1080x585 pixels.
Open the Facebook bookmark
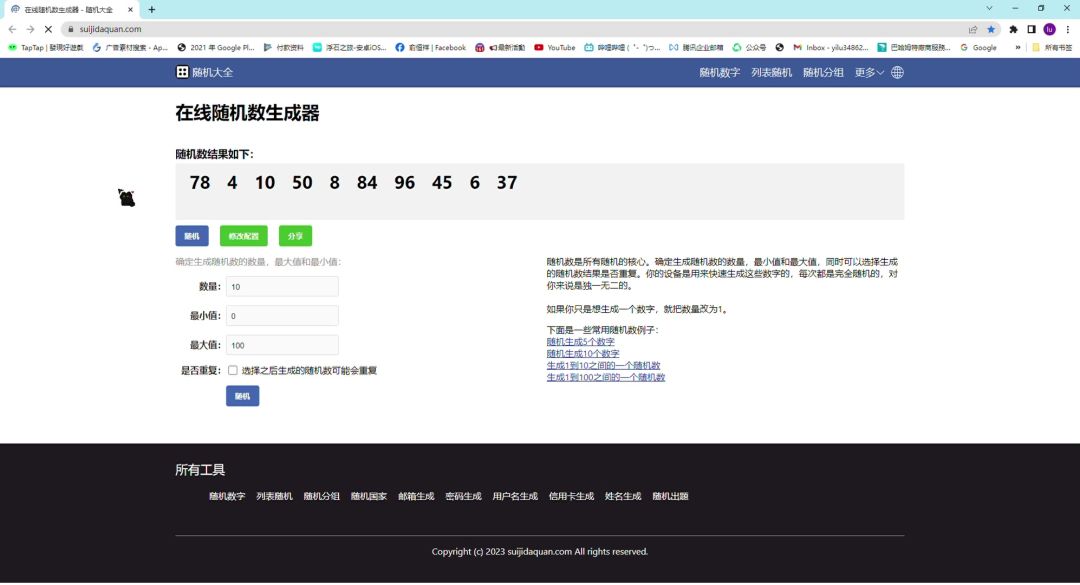coord(431,47)
